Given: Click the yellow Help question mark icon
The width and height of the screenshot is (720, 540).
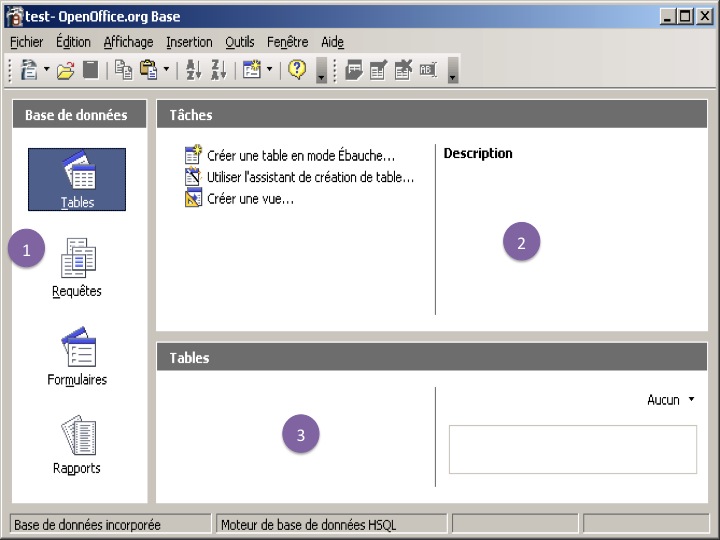Looking at the screenshot, I should 297,70.
